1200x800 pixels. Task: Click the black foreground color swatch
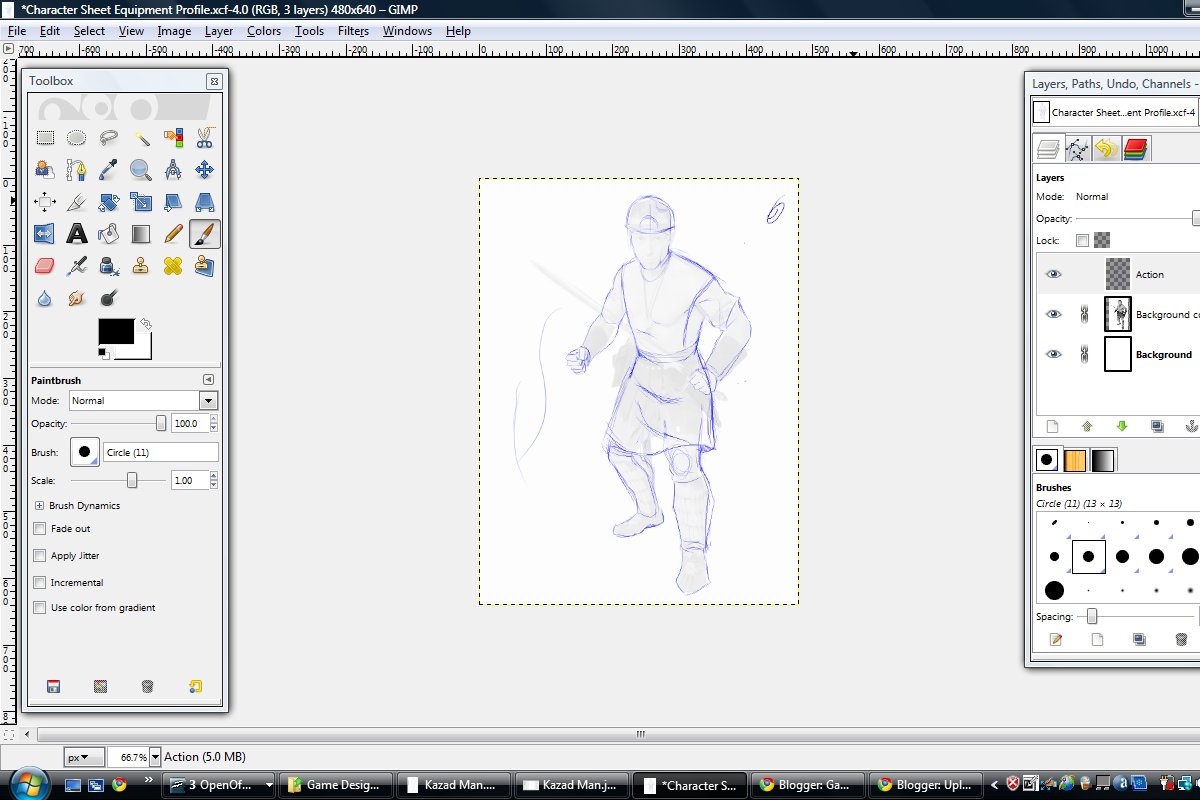(115, 332)
